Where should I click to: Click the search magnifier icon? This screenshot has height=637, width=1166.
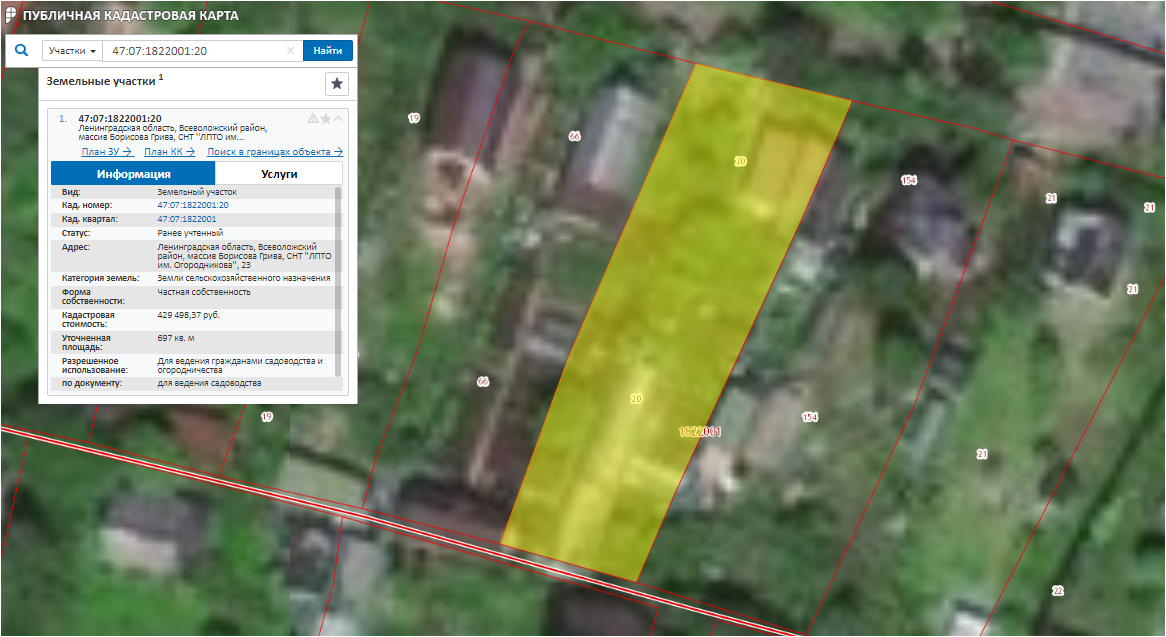(20, 50)
